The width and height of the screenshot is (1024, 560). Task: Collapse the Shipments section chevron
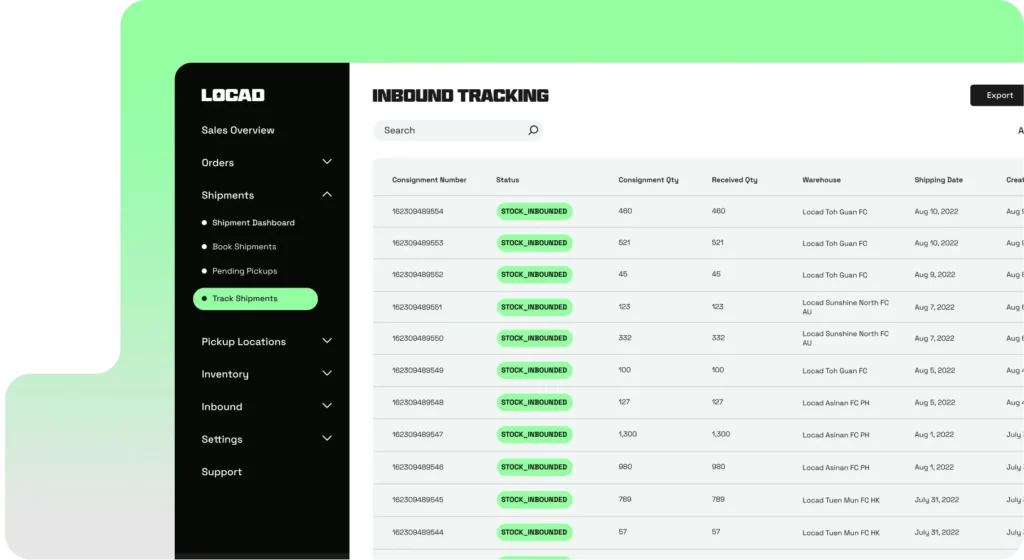(327, 195)
